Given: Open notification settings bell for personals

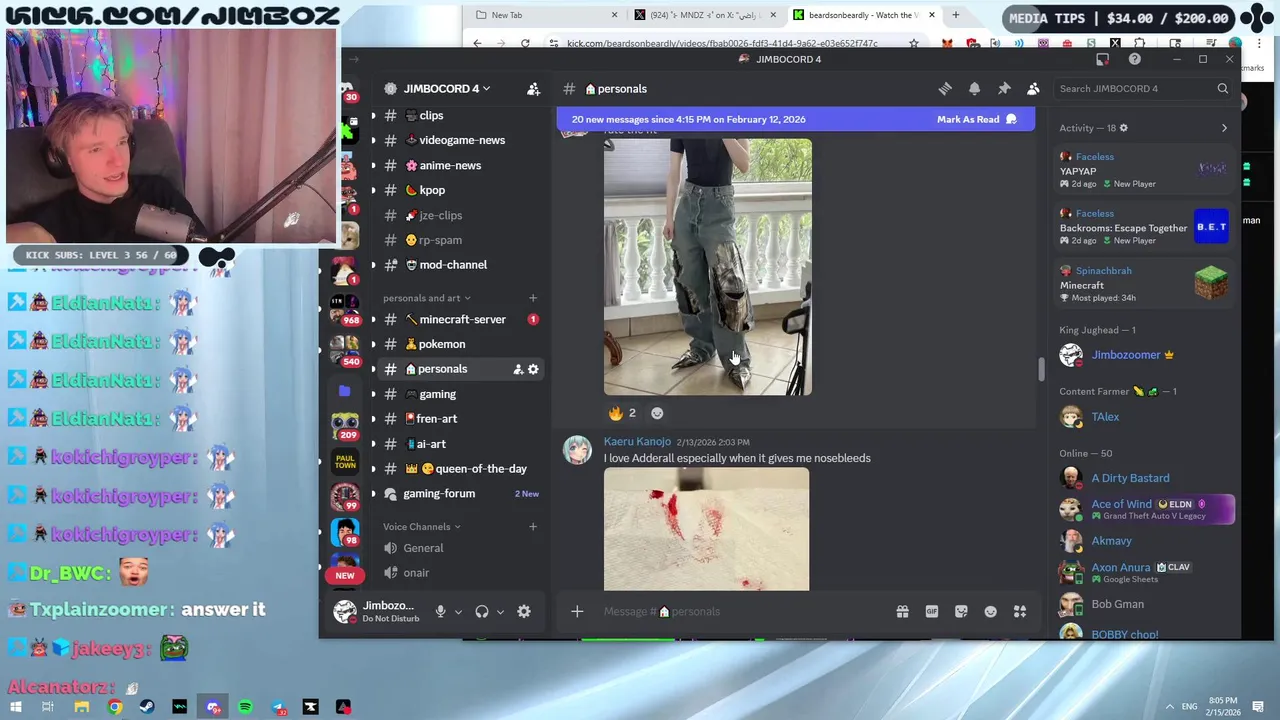Looking at the screenshot, I should pos(974,89).
